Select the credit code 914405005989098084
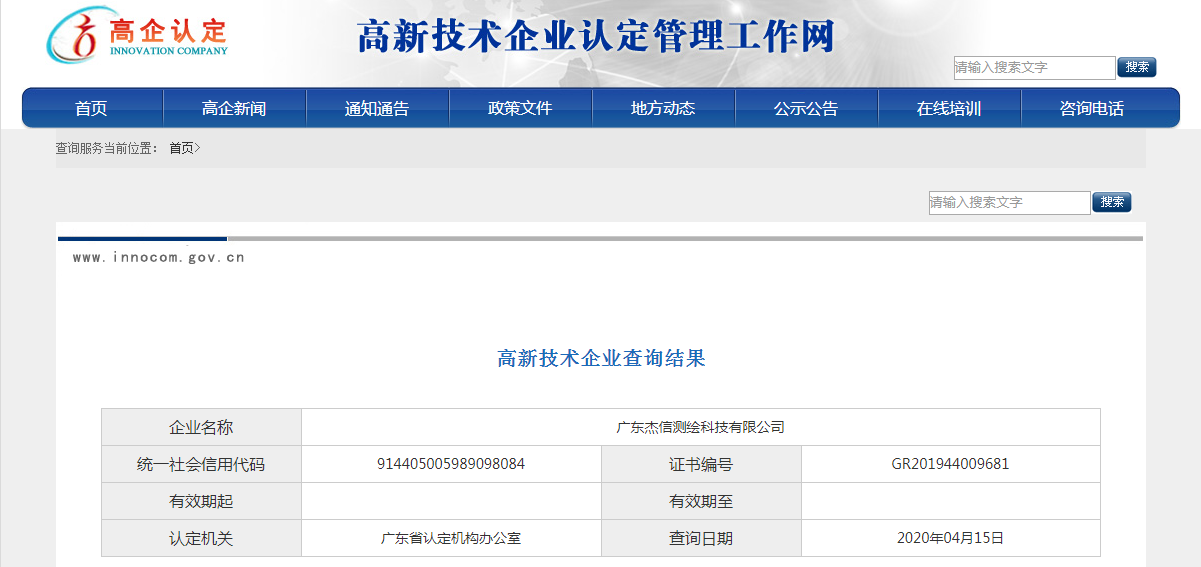The width and height of the screenshot is (1201, 567). [x=451, y=464]
